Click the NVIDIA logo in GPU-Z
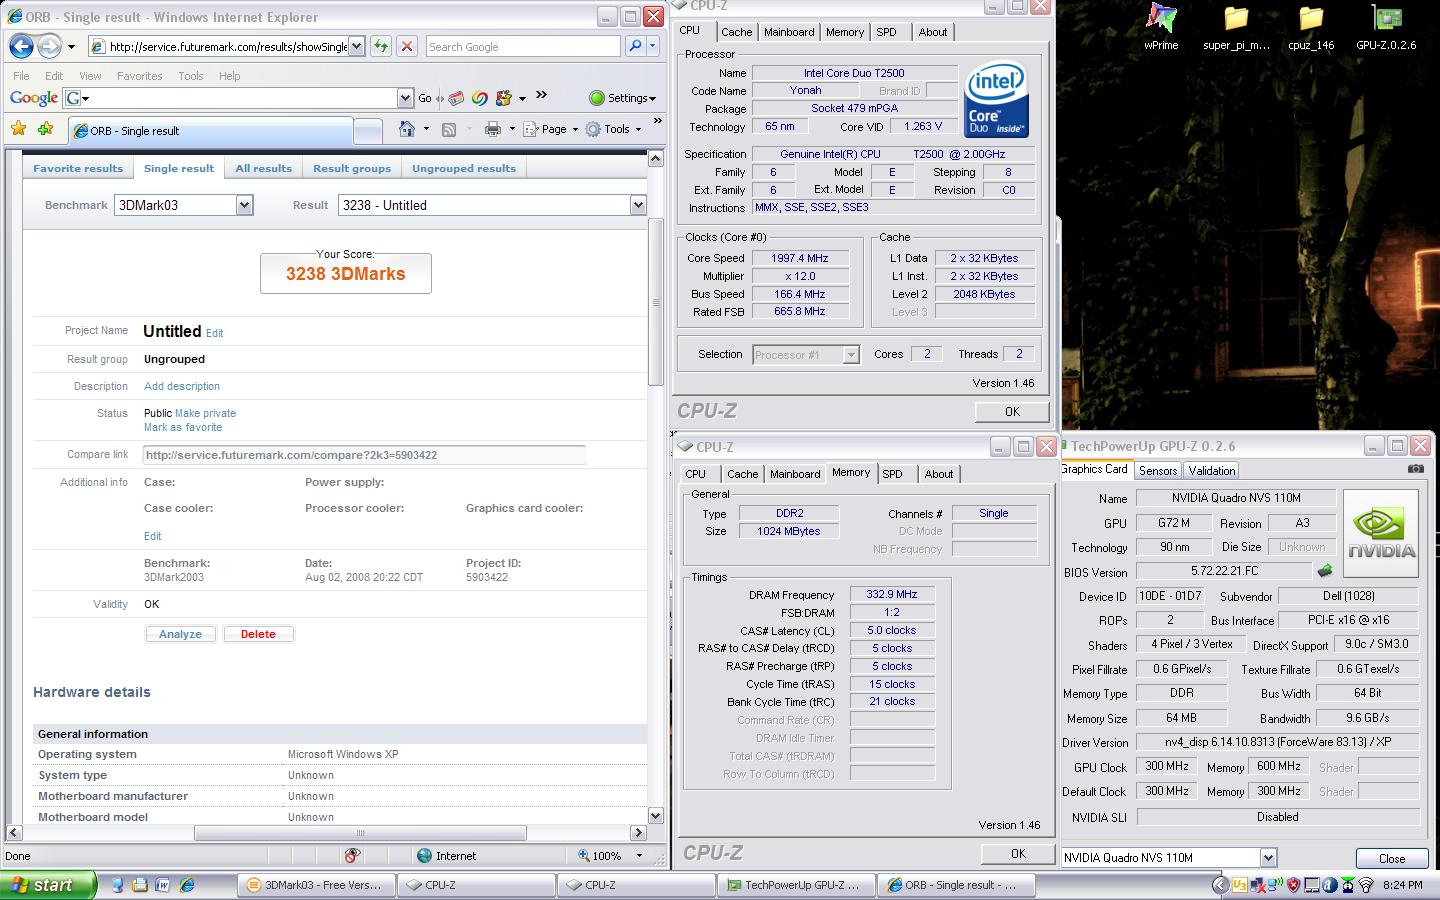Screen dimensions: 1440x900 point(1381,533)
